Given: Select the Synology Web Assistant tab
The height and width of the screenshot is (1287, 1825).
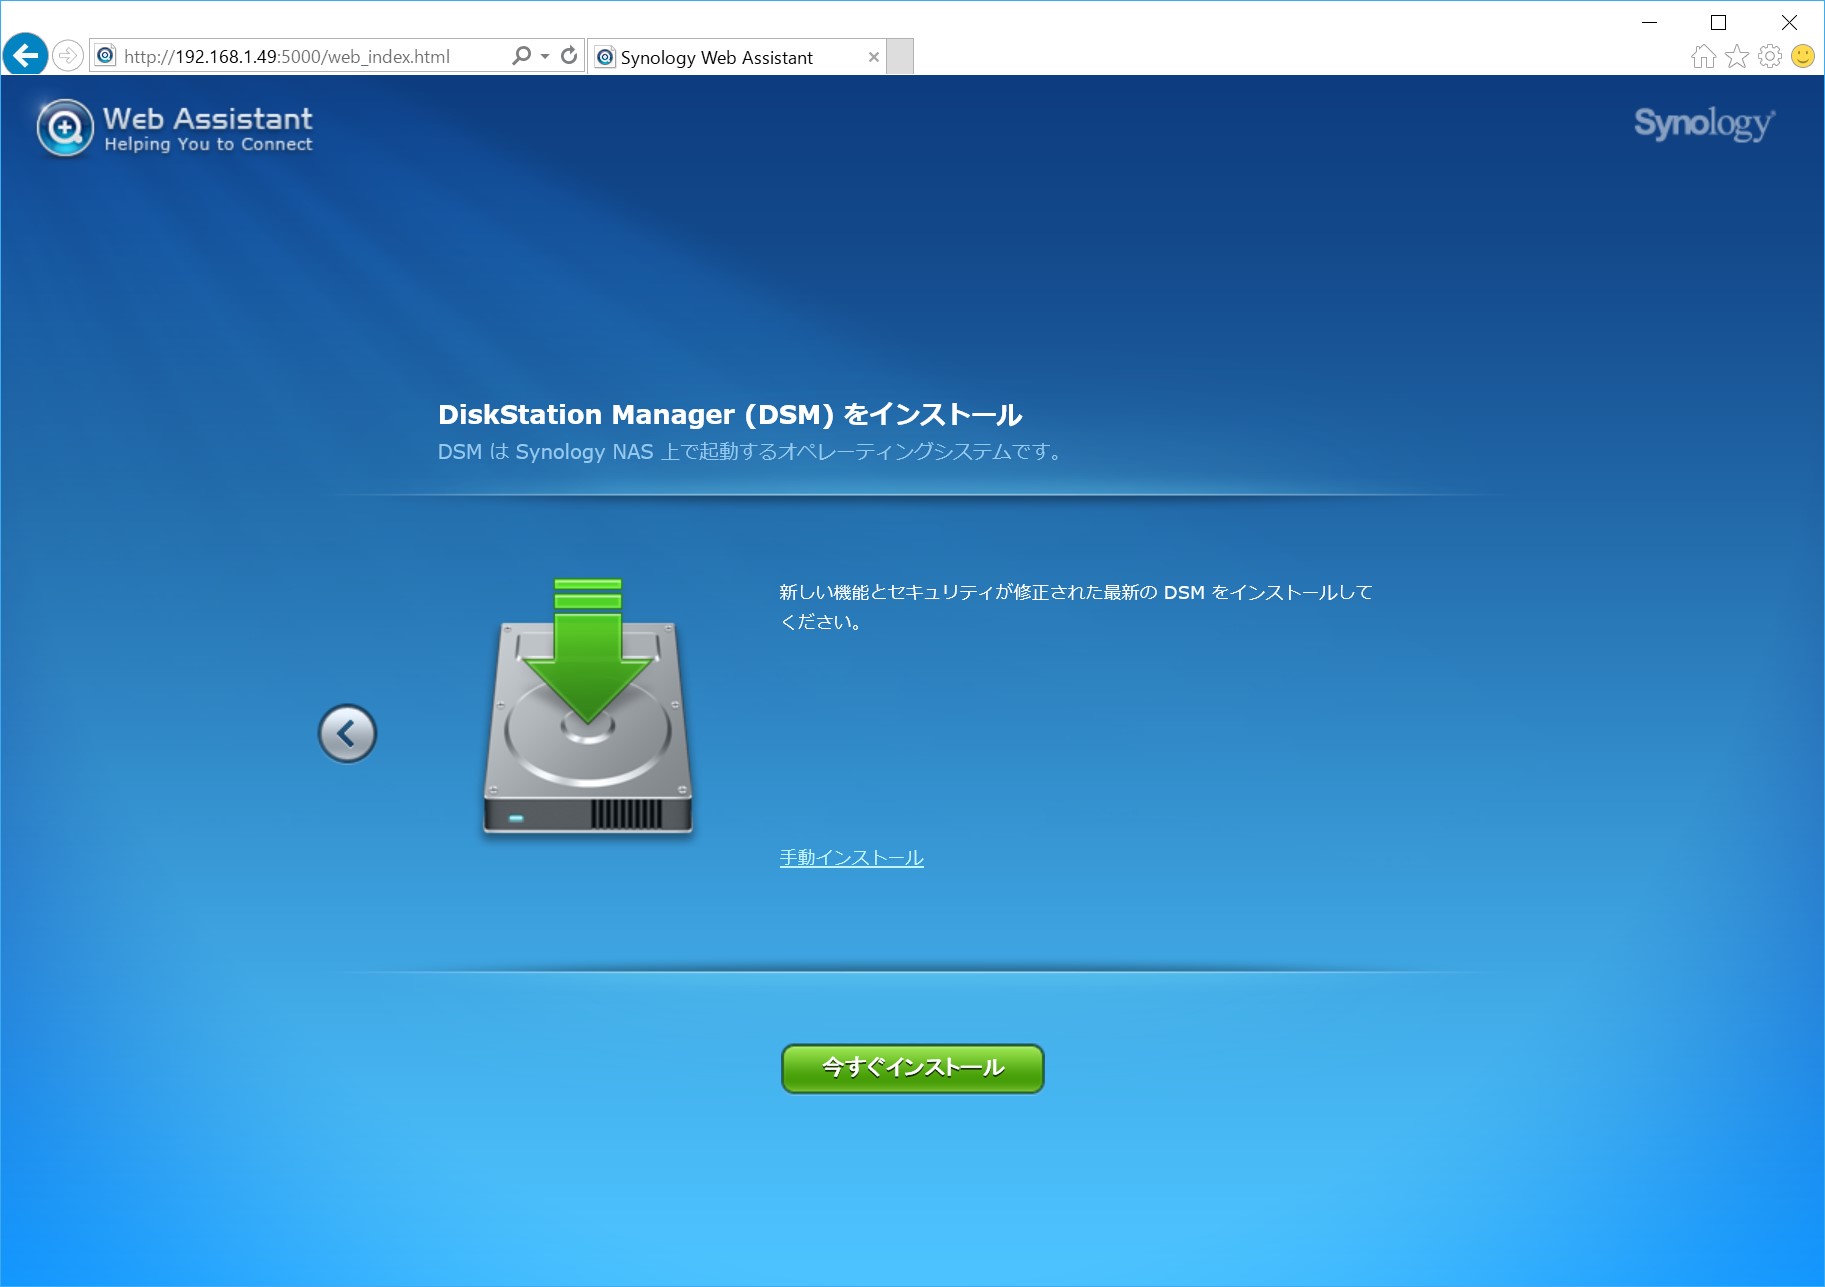Looking at the screenshot, I should point(716,57).
